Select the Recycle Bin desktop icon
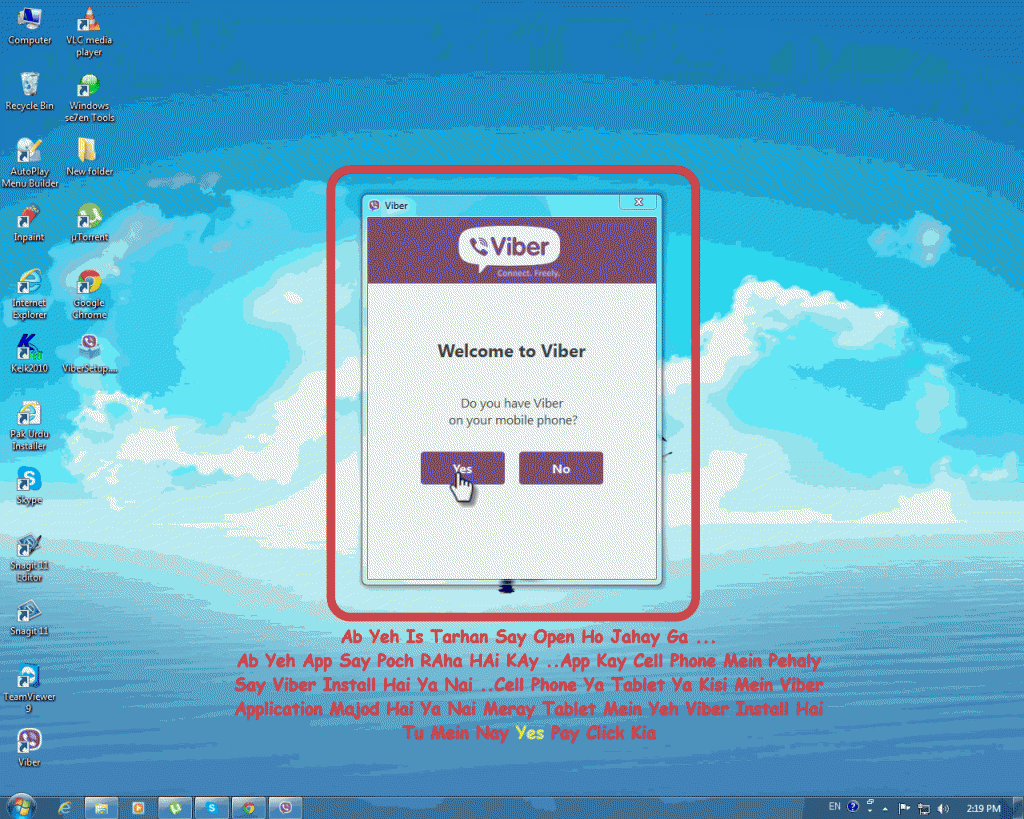1024x819 pixels. pyautogui.click(x=29, y=92)
